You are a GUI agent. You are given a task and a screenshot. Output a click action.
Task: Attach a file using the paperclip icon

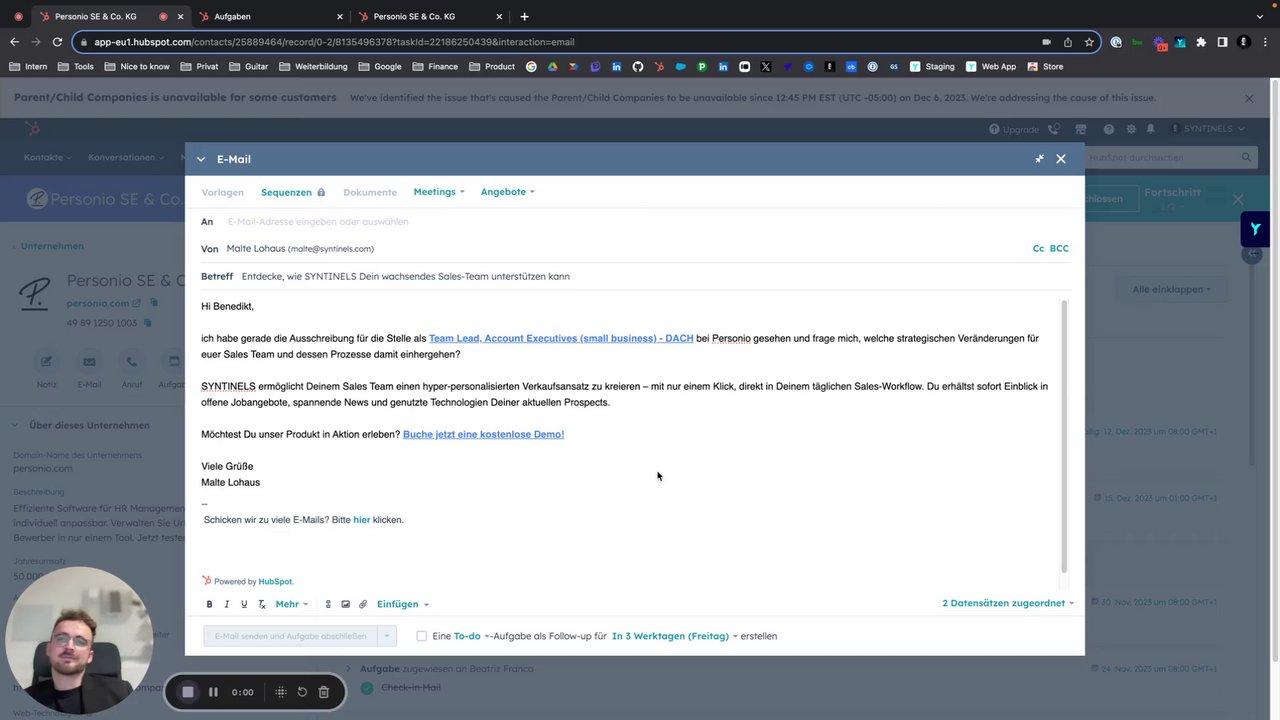click(363, 604)
